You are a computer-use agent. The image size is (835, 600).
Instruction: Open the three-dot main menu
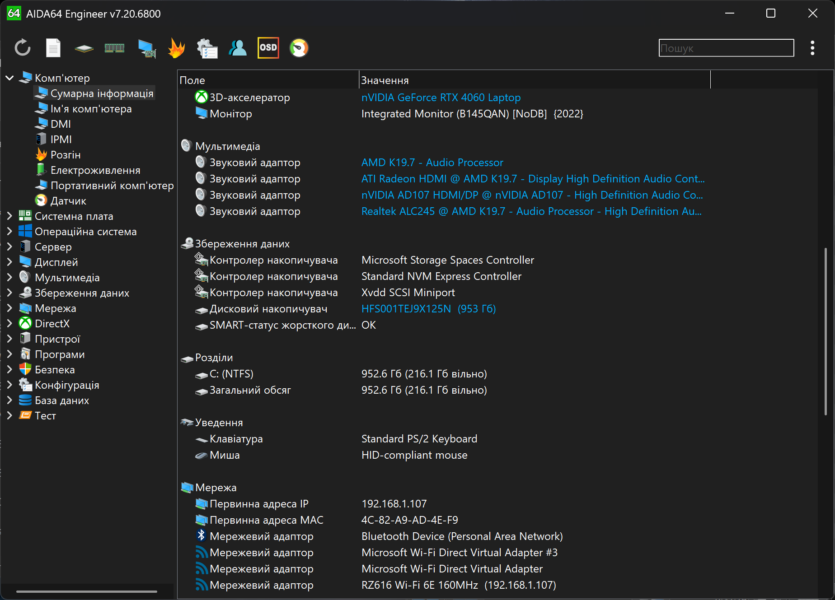[x=812, y=48]
